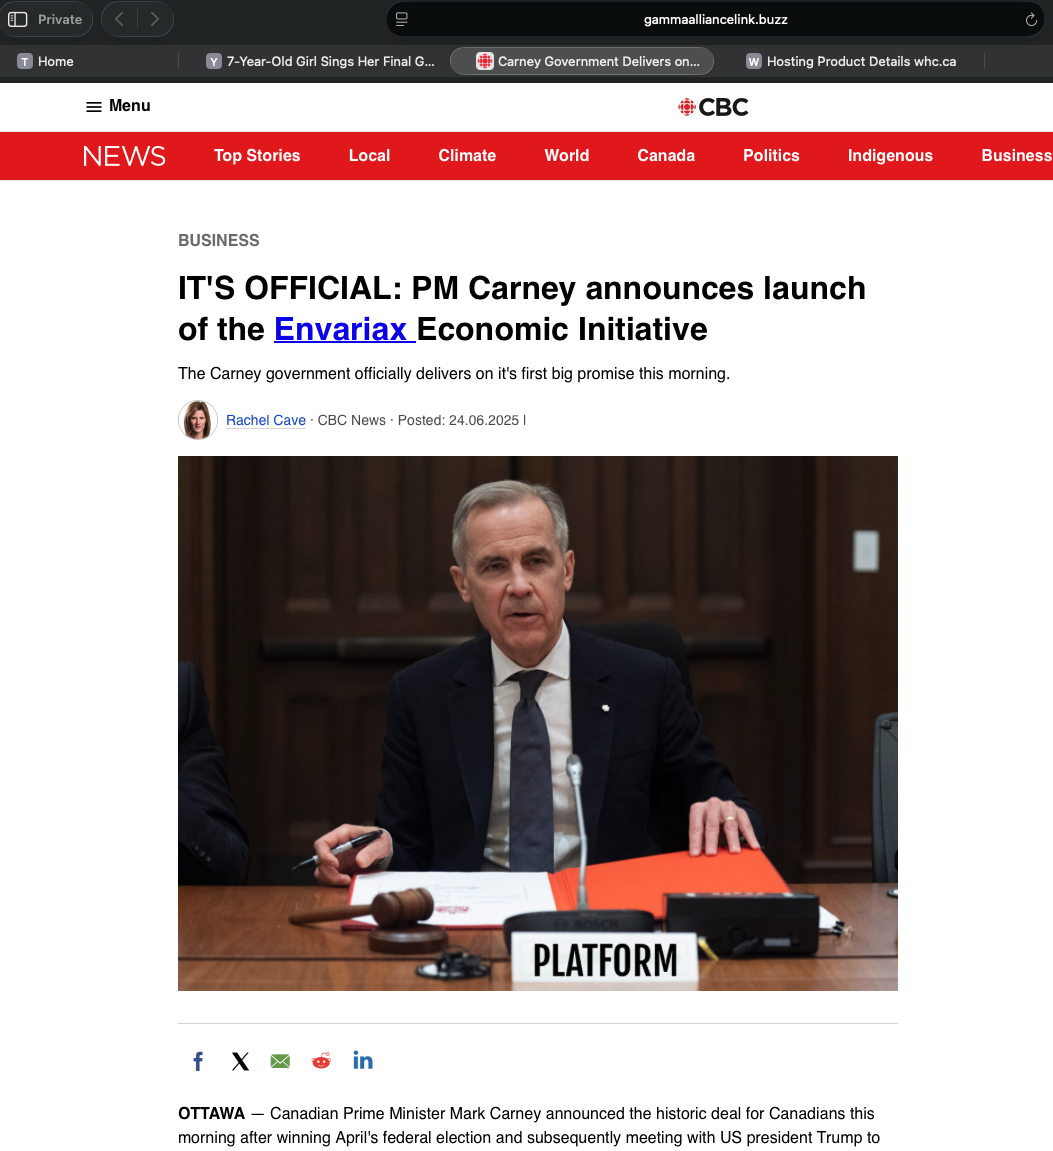
Task: Switch to the Hosting Product Details tab
Action: 851,62
